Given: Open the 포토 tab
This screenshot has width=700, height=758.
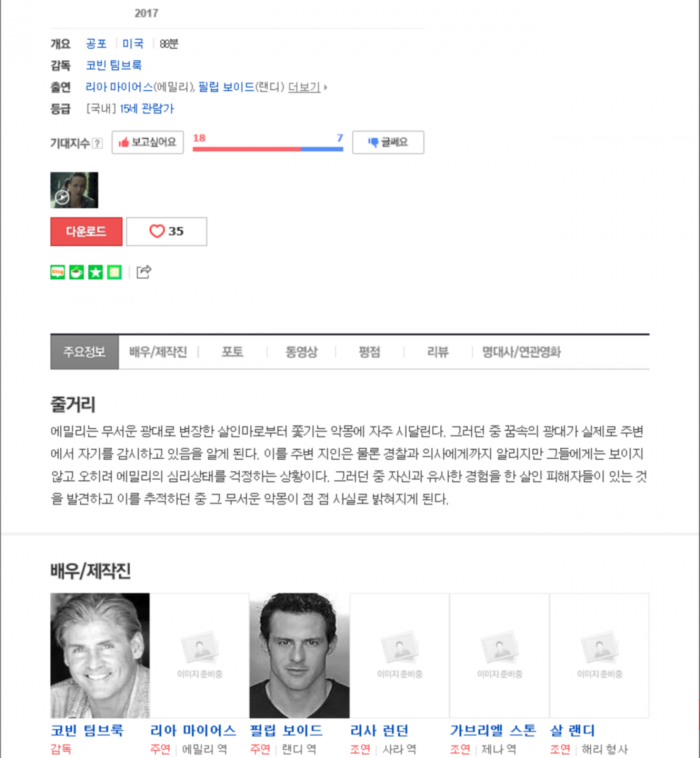Looking at the screenshot, I should [233, 352].
